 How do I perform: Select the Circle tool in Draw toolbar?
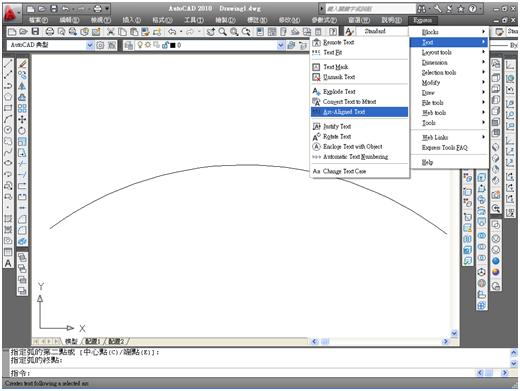8,130
